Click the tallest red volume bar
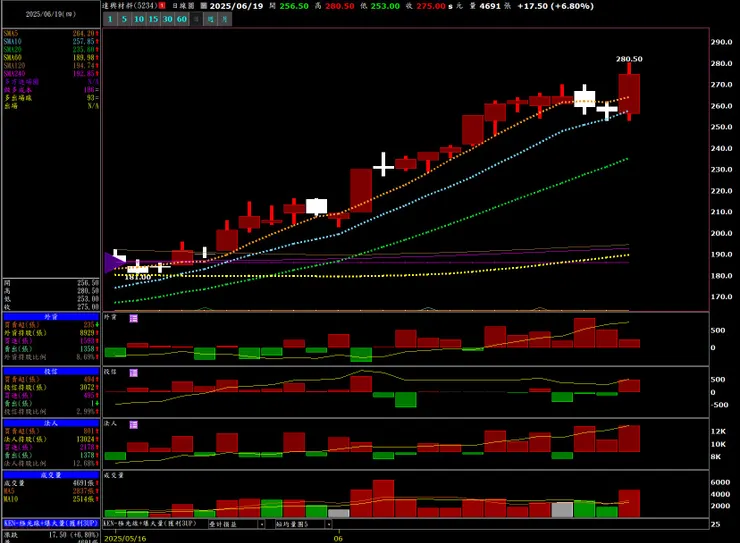This screenshot has height=543, width=740. pyautogui.click(x=383, y=498)
